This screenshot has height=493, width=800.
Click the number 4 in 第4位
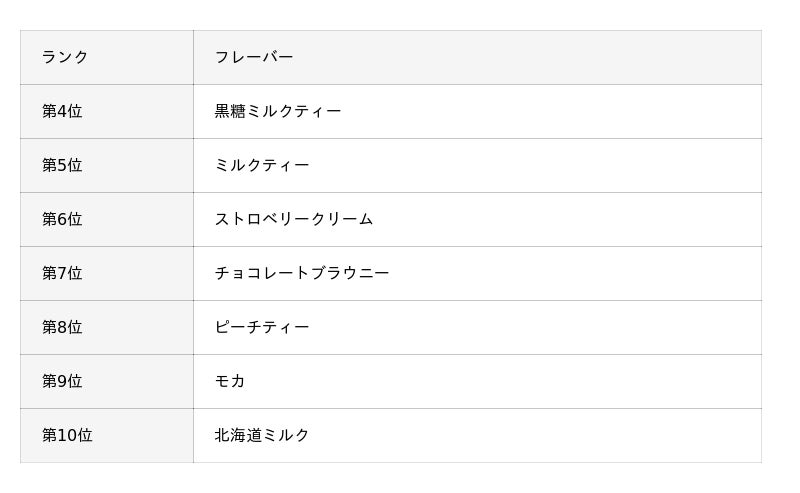[x=62, y=111]
